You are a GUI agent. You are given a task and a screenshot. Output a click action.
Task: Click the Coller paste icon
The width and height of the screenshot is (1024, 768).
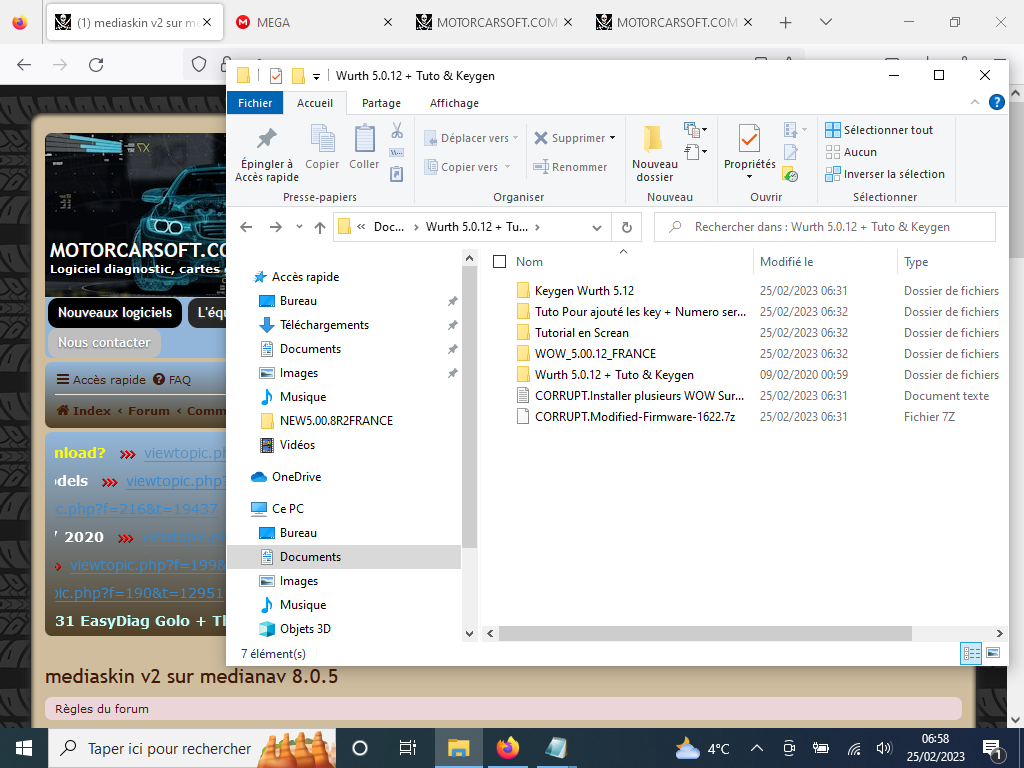point(364,139)
